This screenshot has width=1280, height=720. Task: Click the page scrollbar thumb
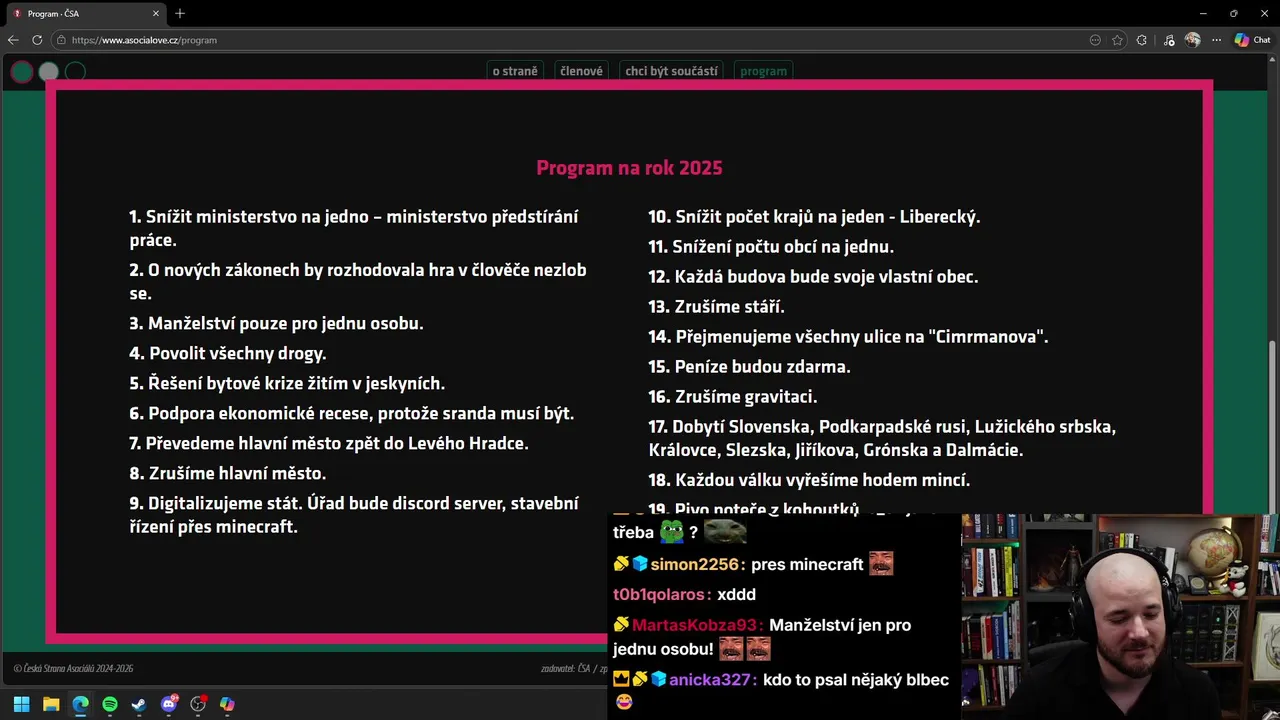1273,428
